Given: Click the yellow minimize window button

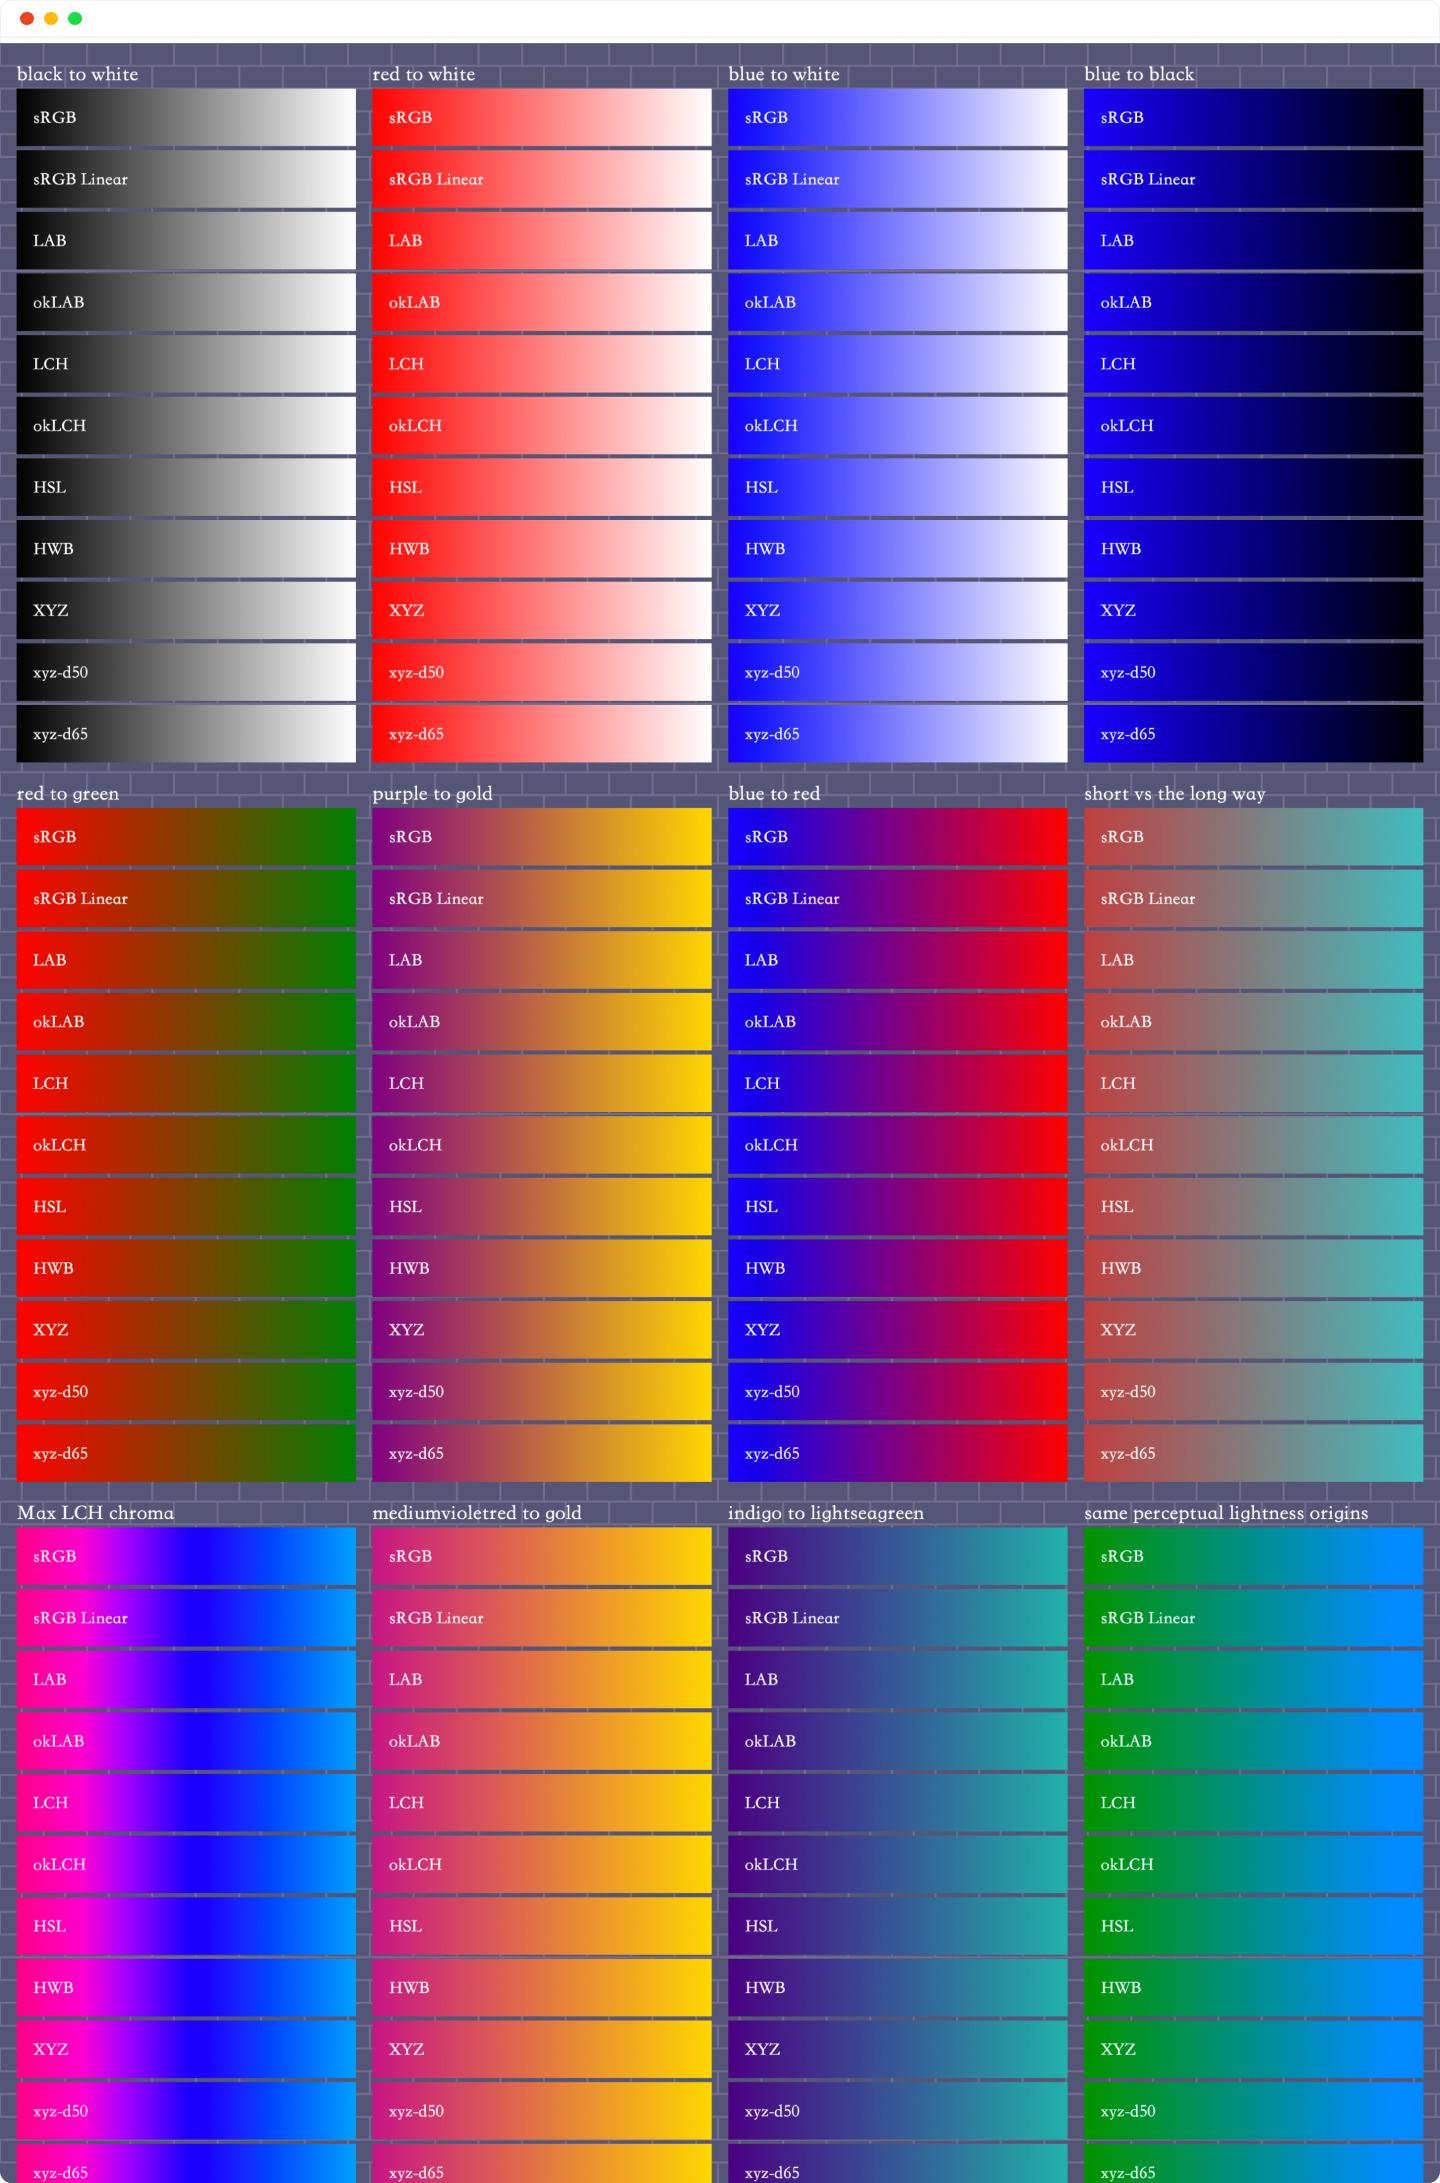Looking at the screenshot, I should 51,18.
